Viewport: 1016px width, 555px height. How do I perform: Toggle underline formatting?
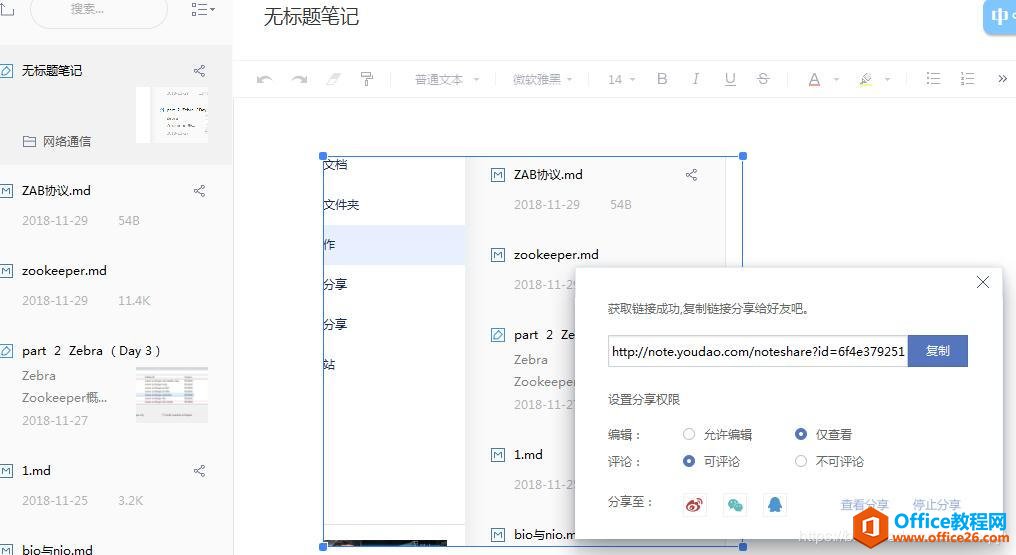click(x=730, y=79)
